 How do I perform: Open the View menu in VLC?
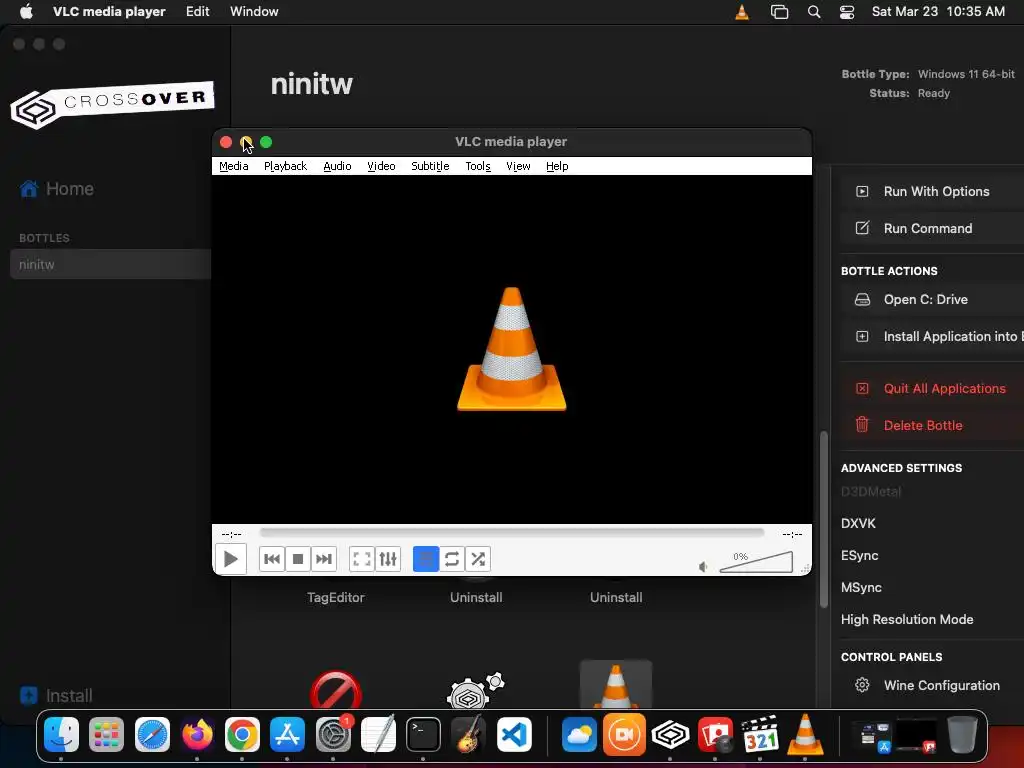(x=519, y=166)
